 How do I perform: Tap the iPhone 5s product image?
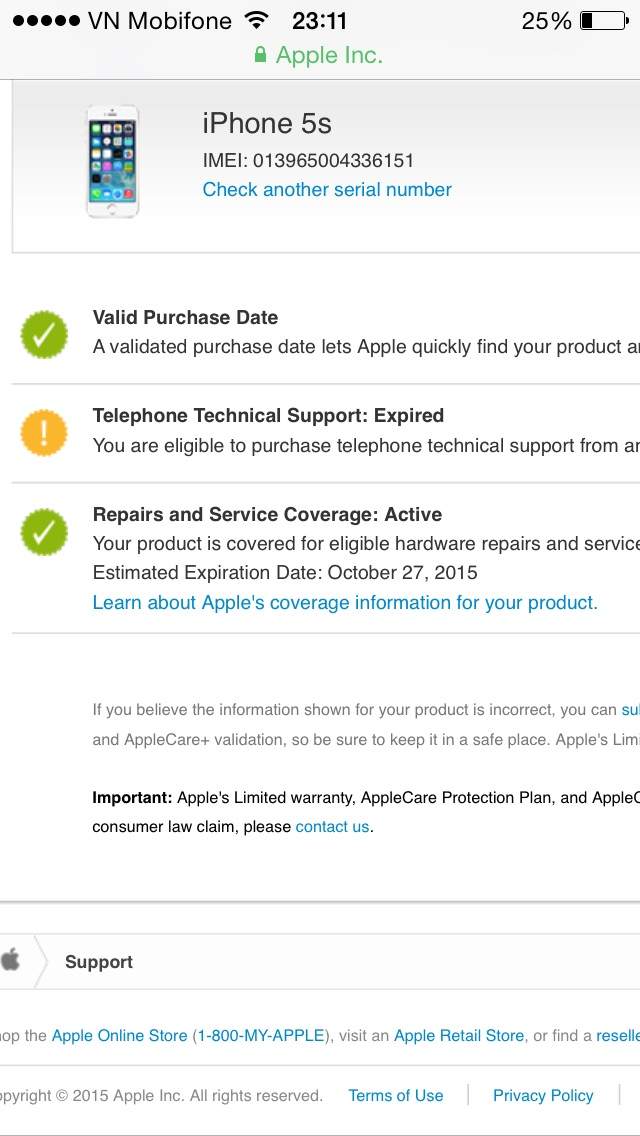(112, 162)
